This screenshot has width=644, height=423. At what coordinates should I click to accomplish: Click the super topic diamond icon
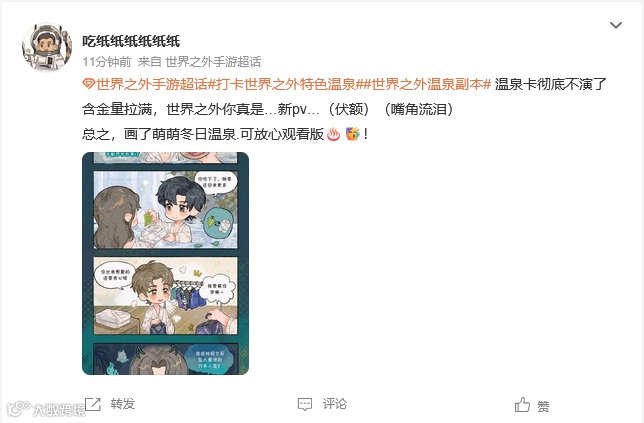pyautogui.click(x=88, y=85)
